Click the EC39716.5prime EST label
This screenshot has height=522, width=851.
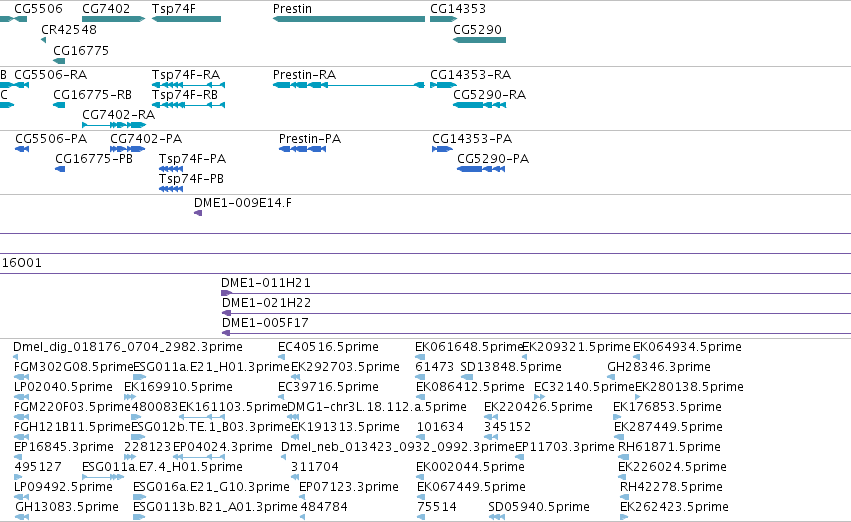(328, 387)
